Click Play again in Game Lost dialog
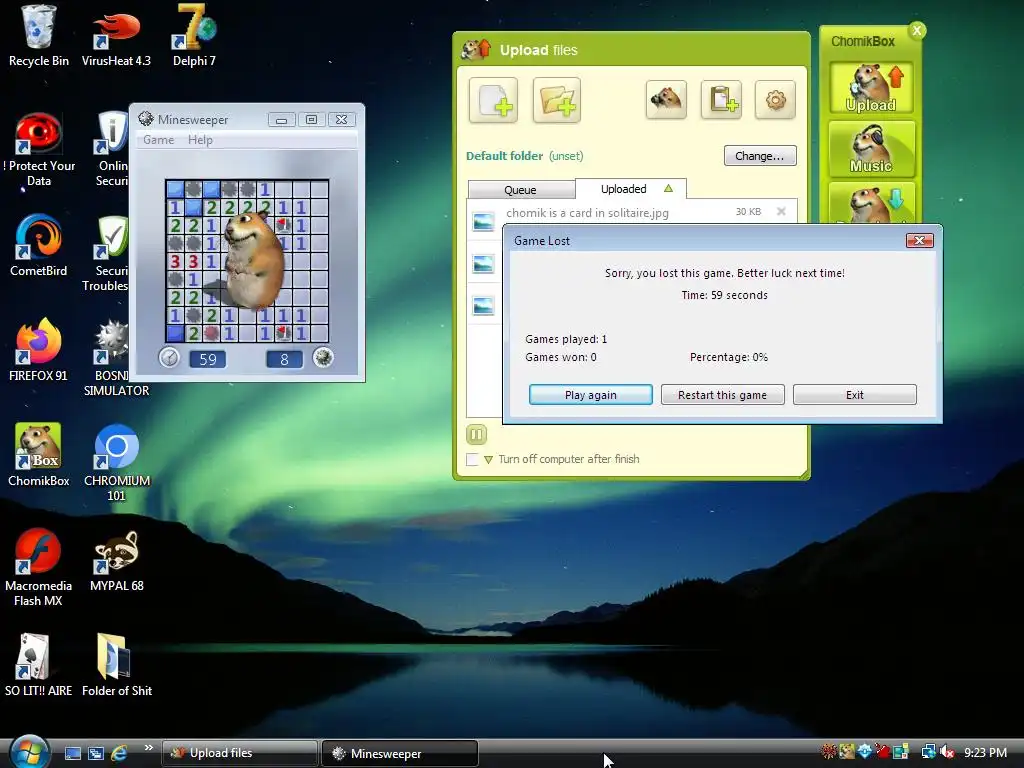 (590, 394)
